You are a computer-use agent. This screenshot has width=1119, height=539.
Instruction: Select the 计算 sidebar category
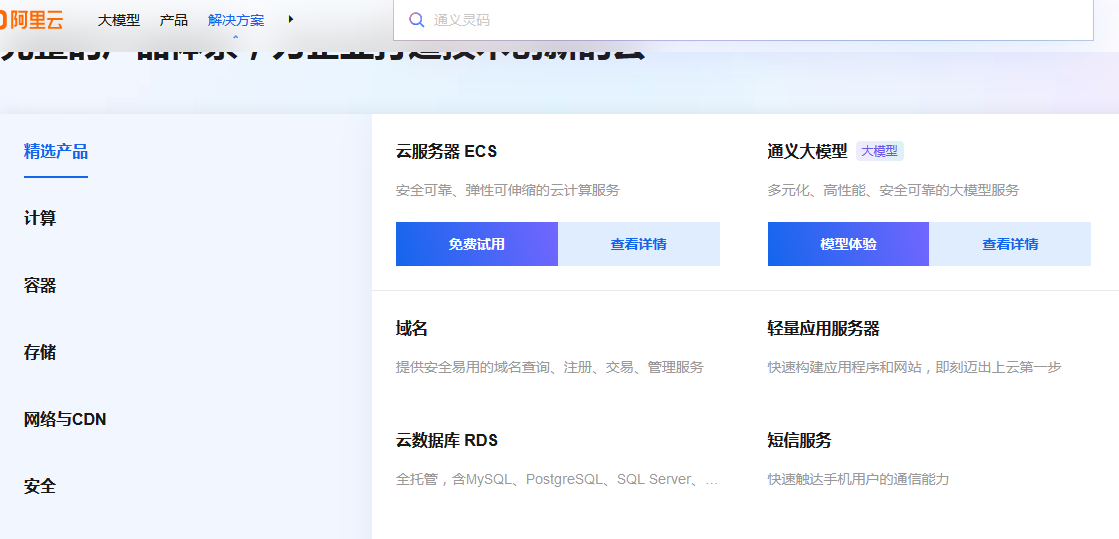(x=40, y=218)
